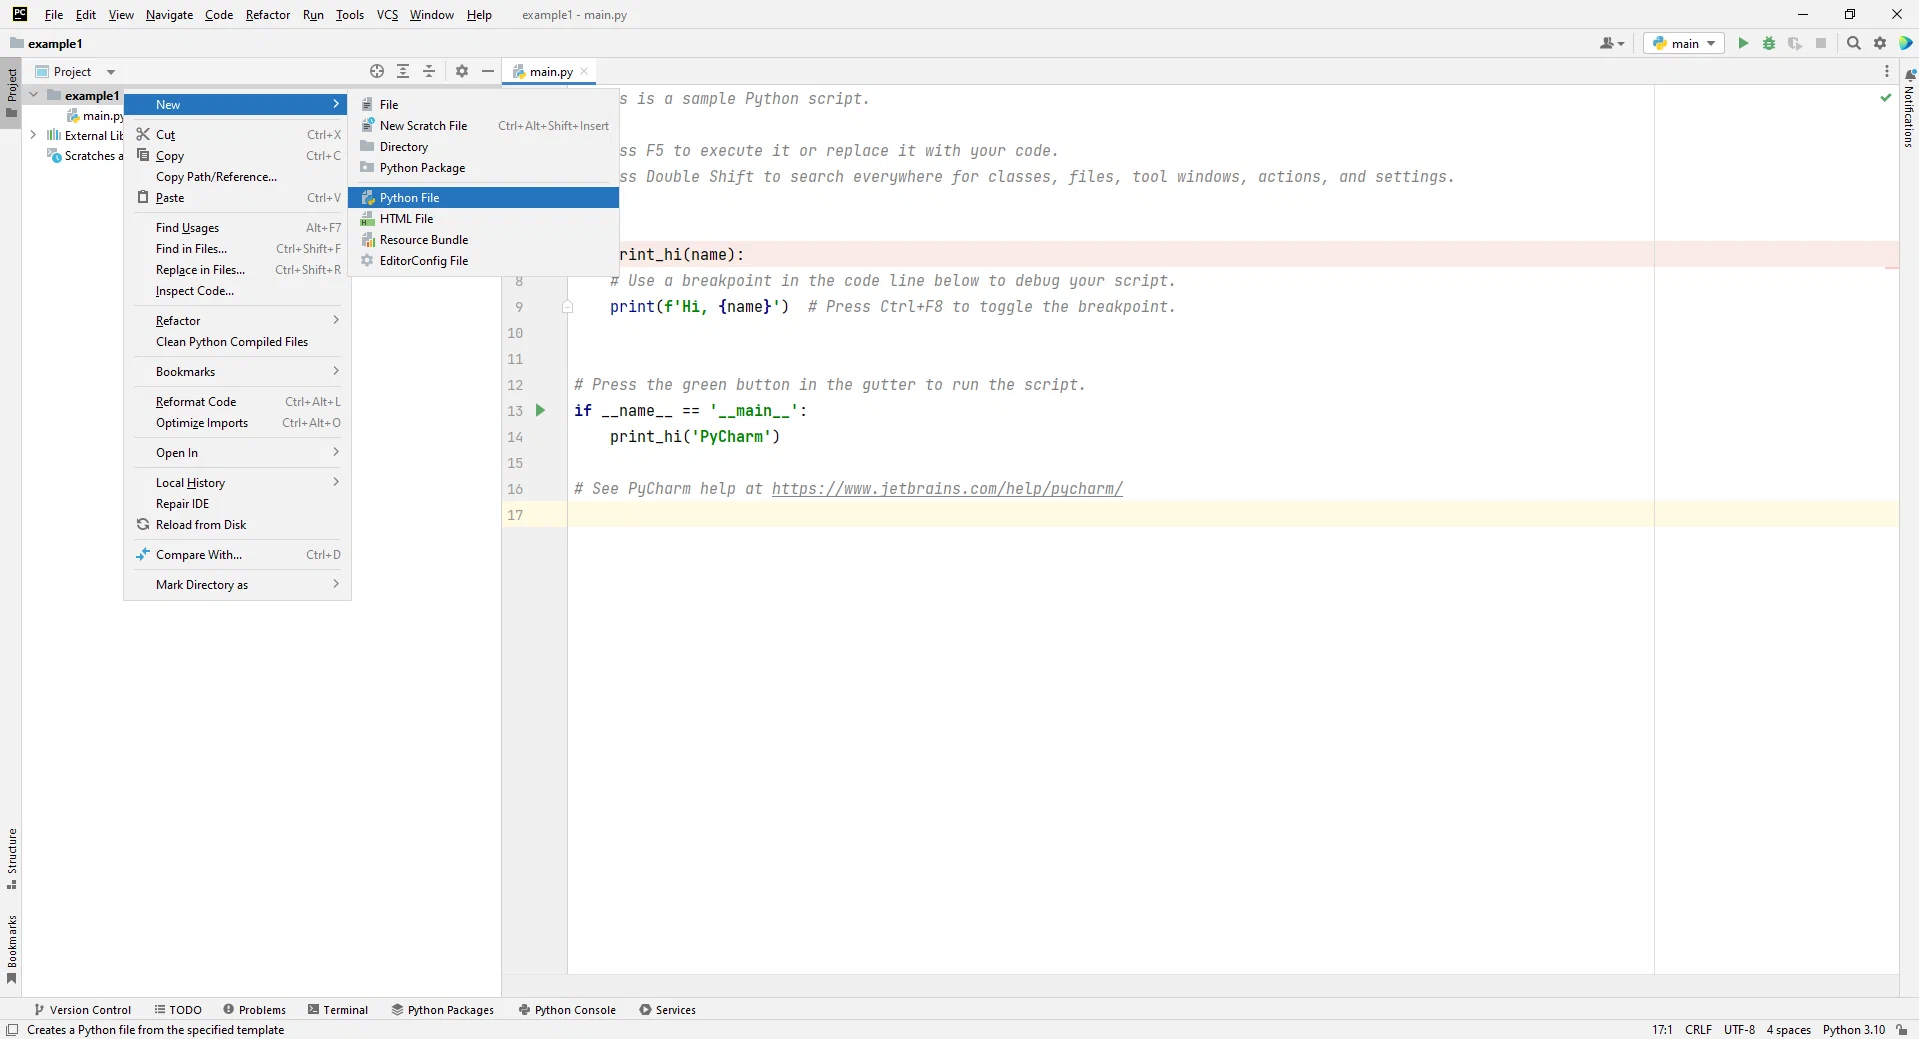Choose Cut from context menu
The image size is (1919, 1039).
[x=238, y=135]
